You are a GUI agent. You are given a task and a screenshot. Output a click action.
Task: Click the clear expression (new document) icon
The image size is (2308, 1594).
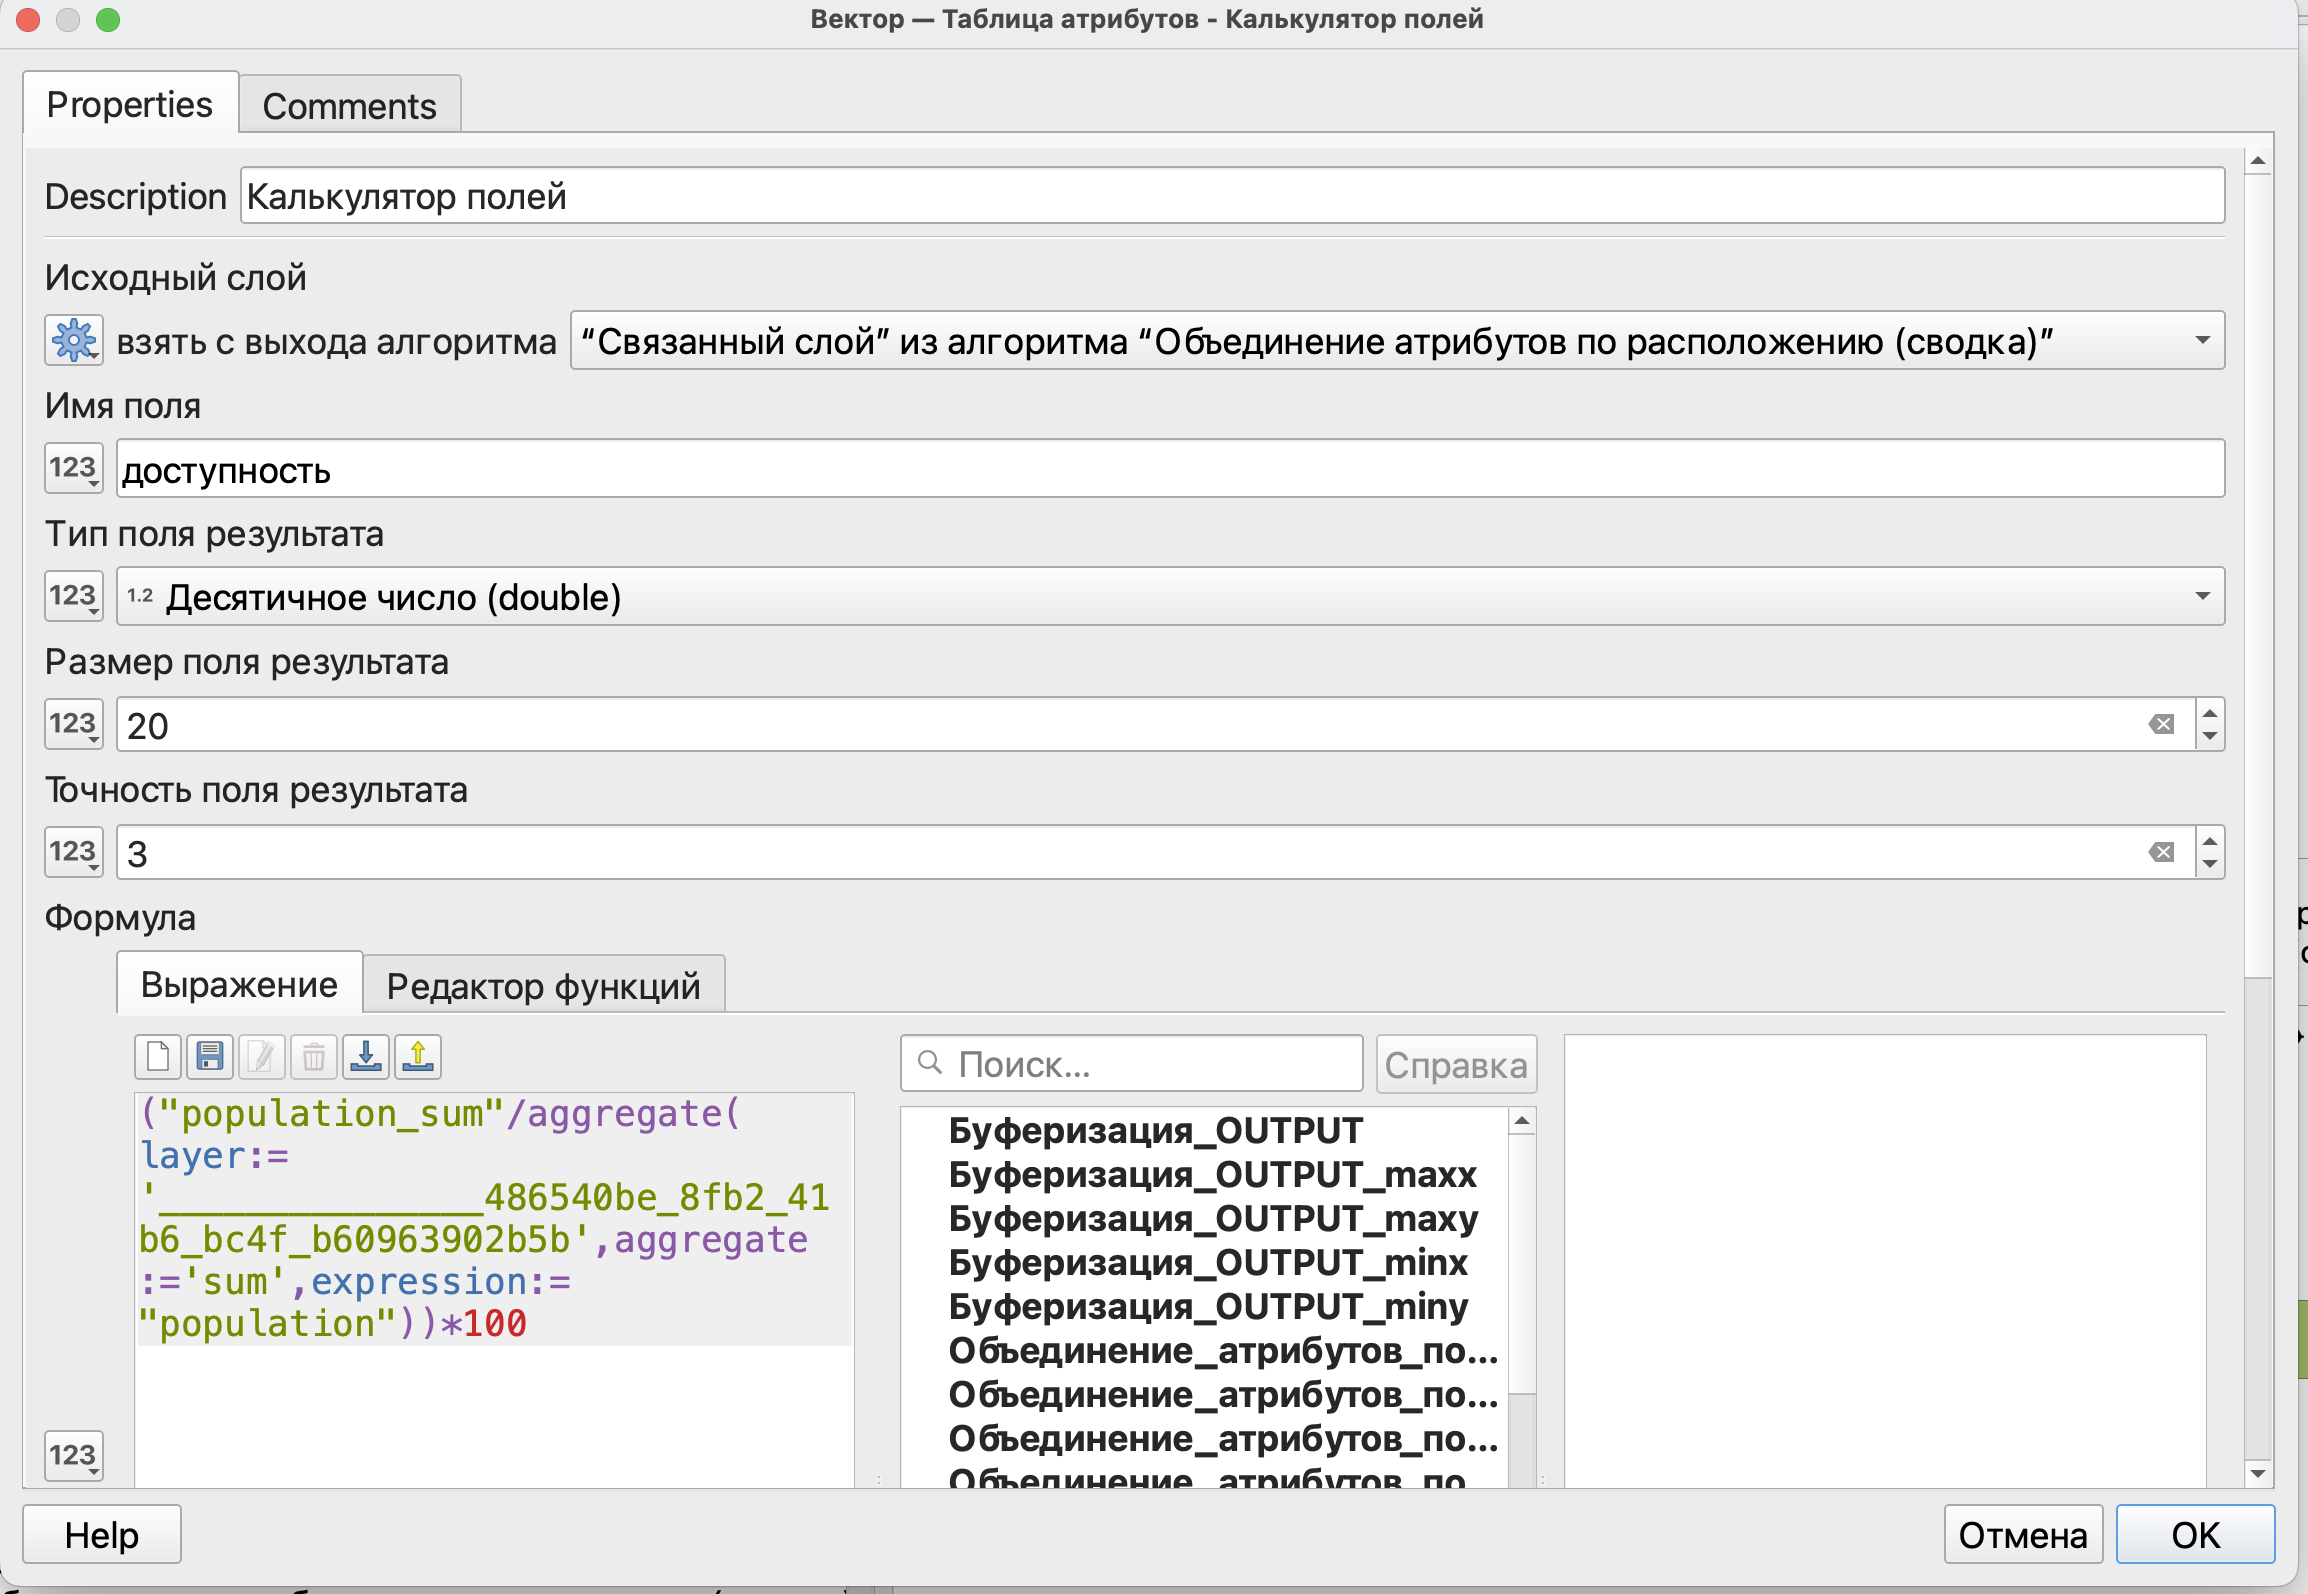pos(158,1057)
